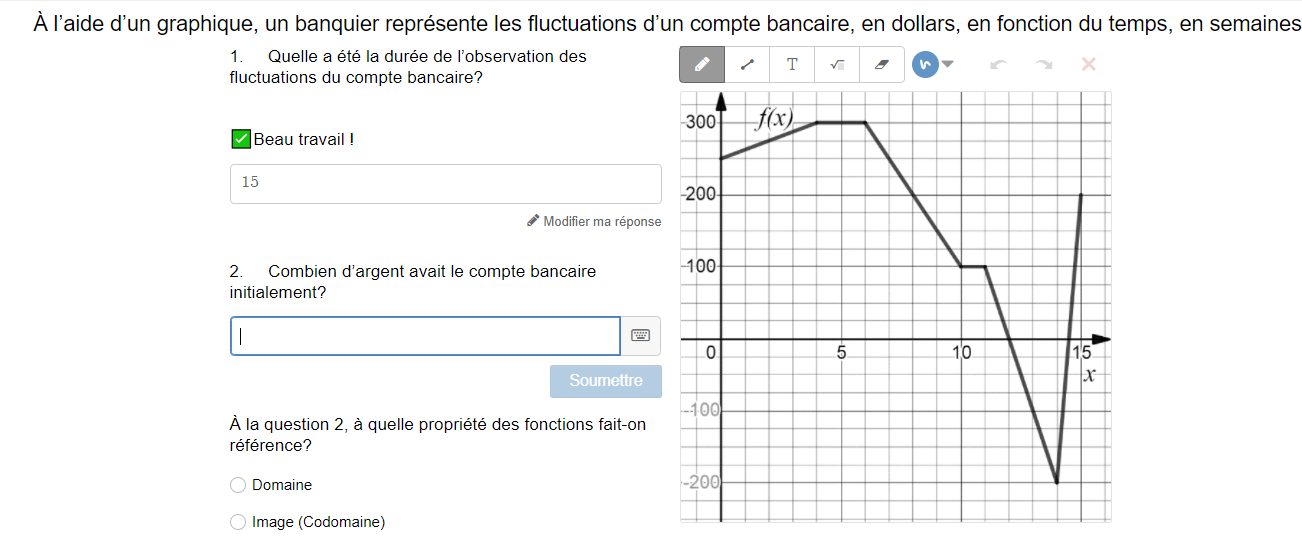The height and width of the screenshot is (548, 1302).
Task: Select the Domaine radio option
Action: 238,485
